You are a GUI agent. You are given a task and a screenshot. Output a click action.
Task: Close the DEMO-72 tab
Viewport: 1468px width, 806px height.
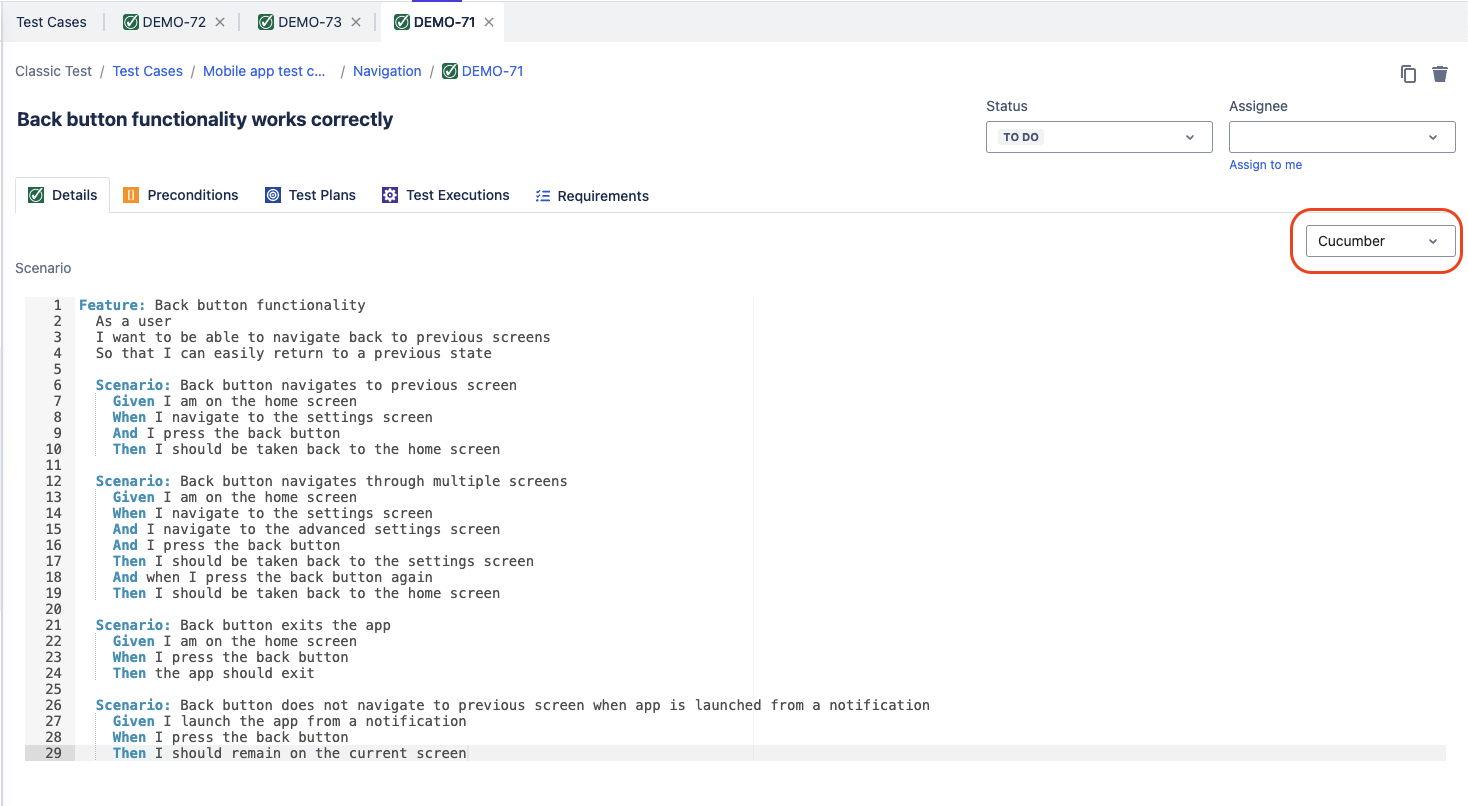(x=220, y=22)
